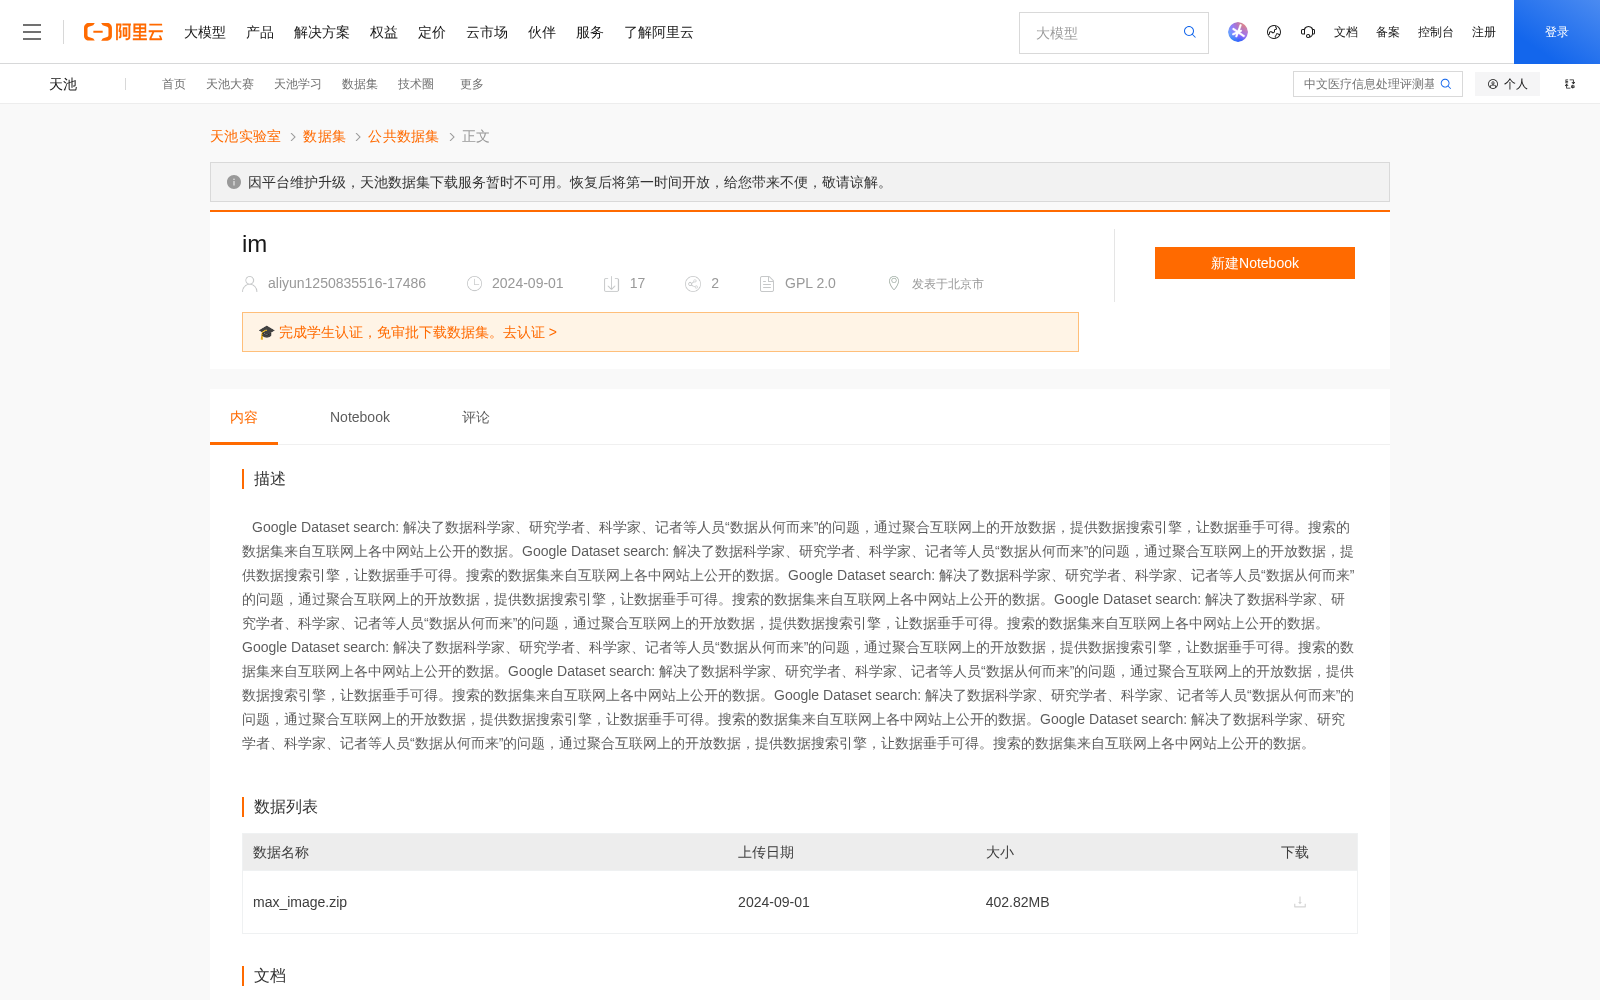
Task: Click the license document icon
Action: (767, 284)
